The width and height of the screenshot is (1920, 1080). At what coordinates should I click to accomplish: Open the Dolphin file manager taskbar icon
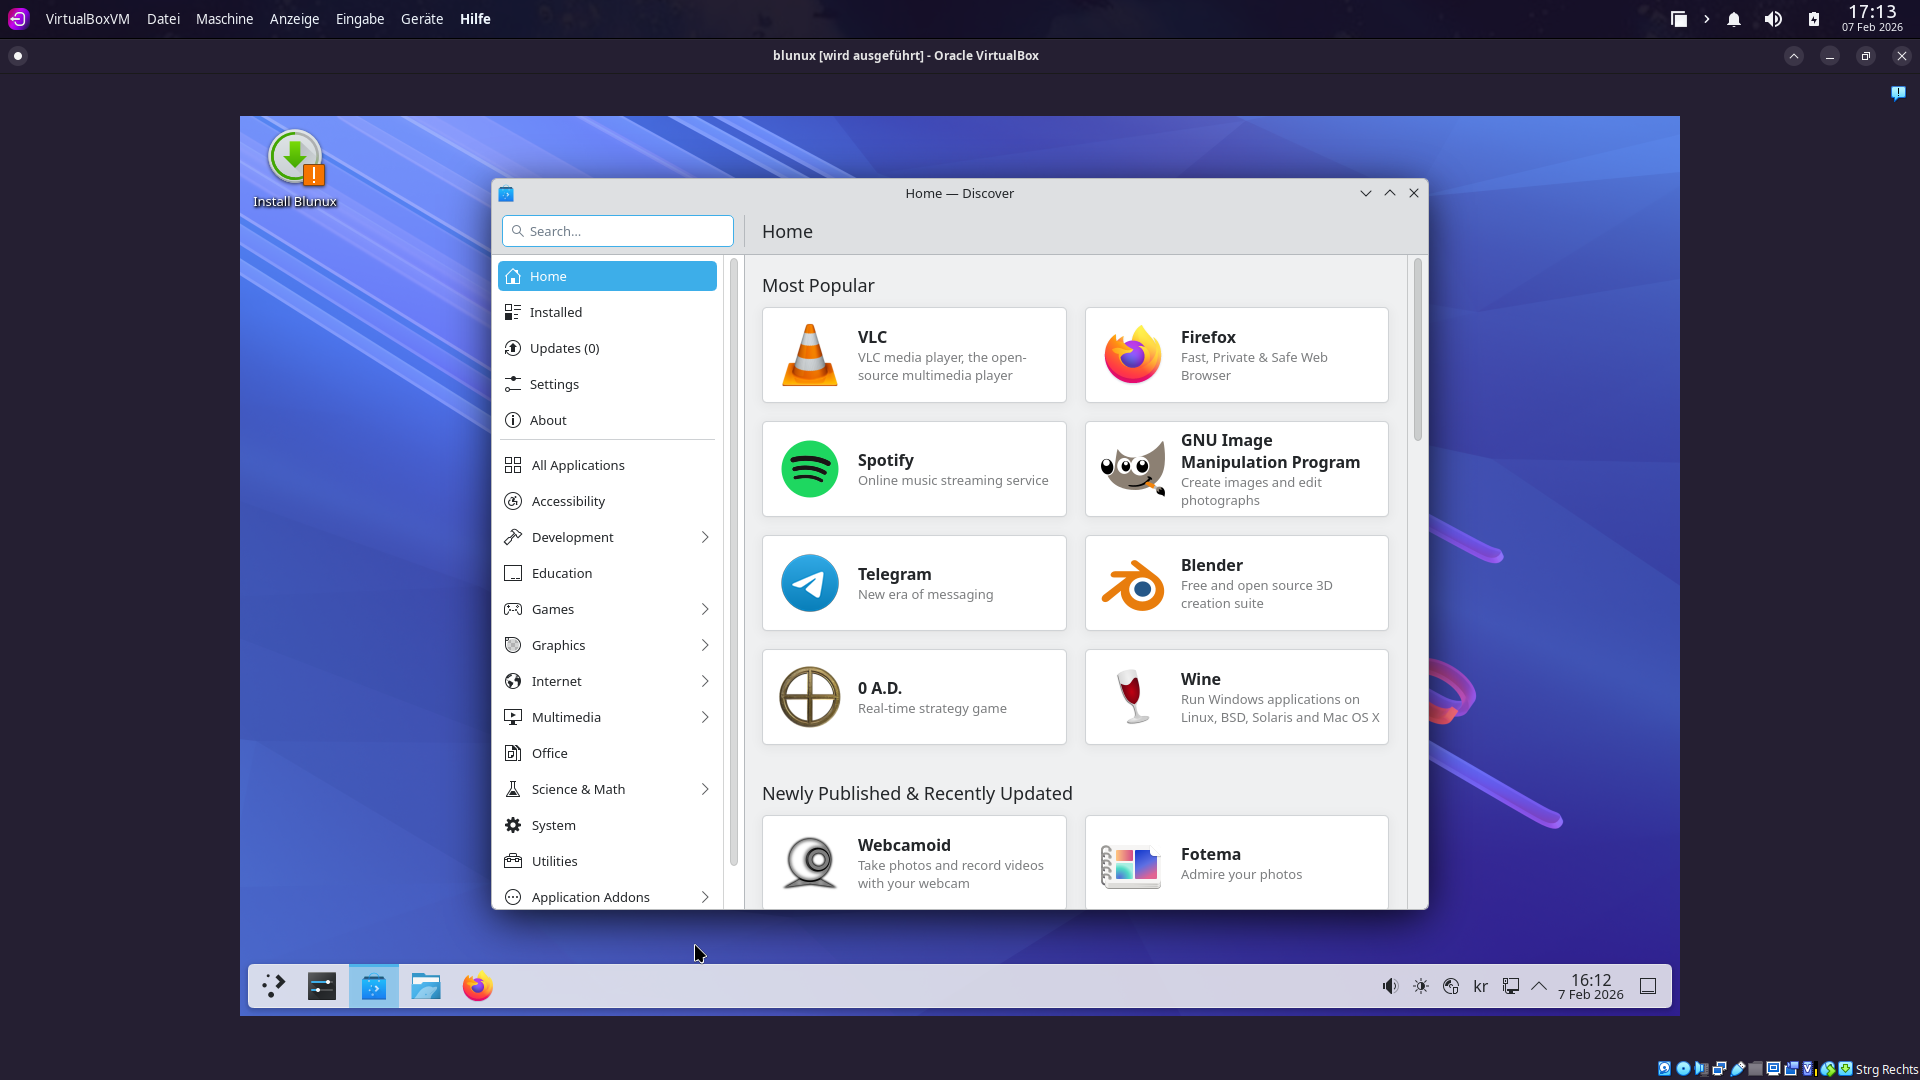pyautogui.click(x=426, y=987)
